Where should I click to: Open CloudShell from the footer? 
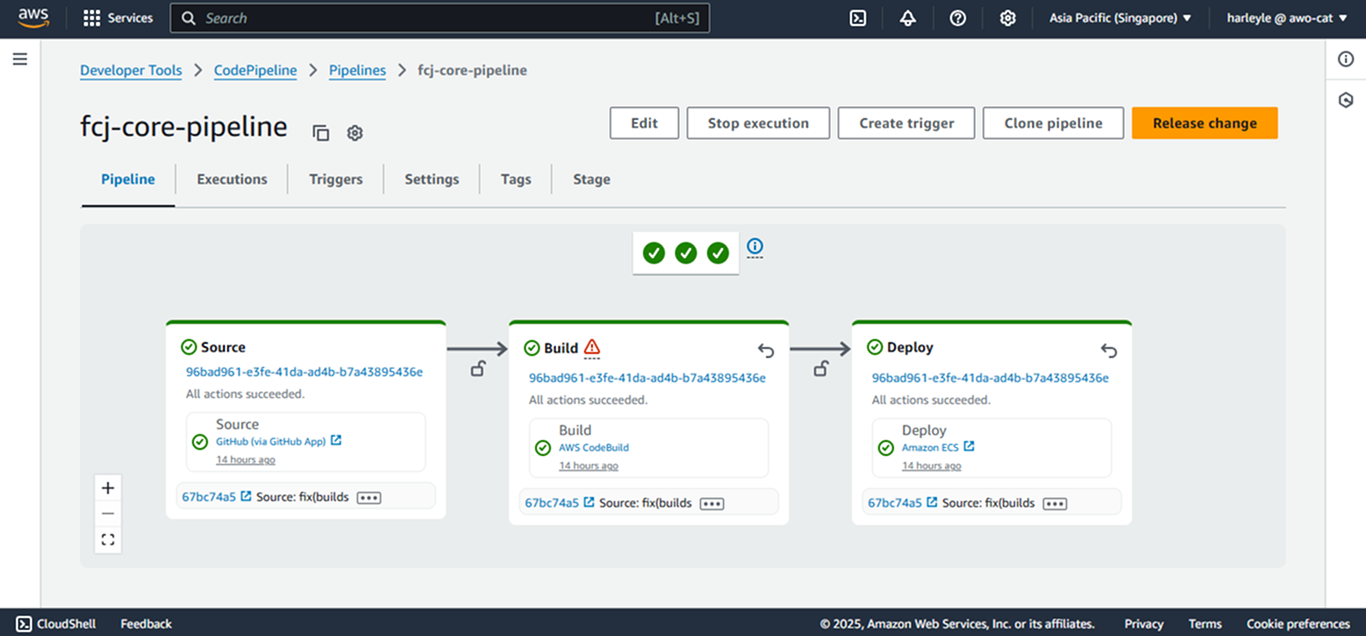click(x=56, y=624)
